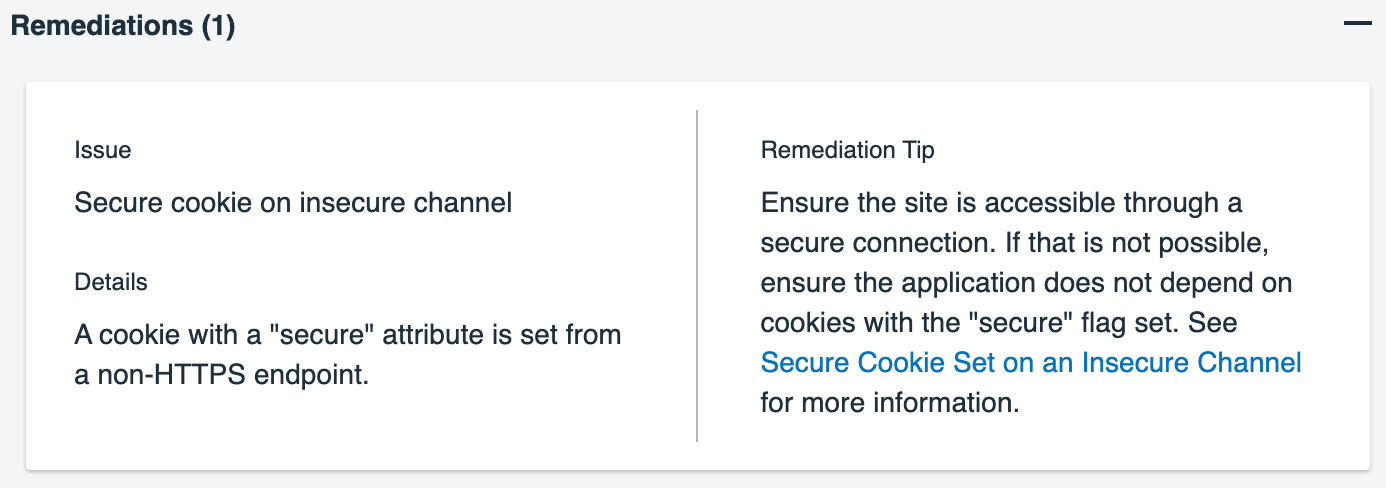Click the "ensure the application does not depend" line
Screen dimensions: 1386x488
coord(1026,283)
